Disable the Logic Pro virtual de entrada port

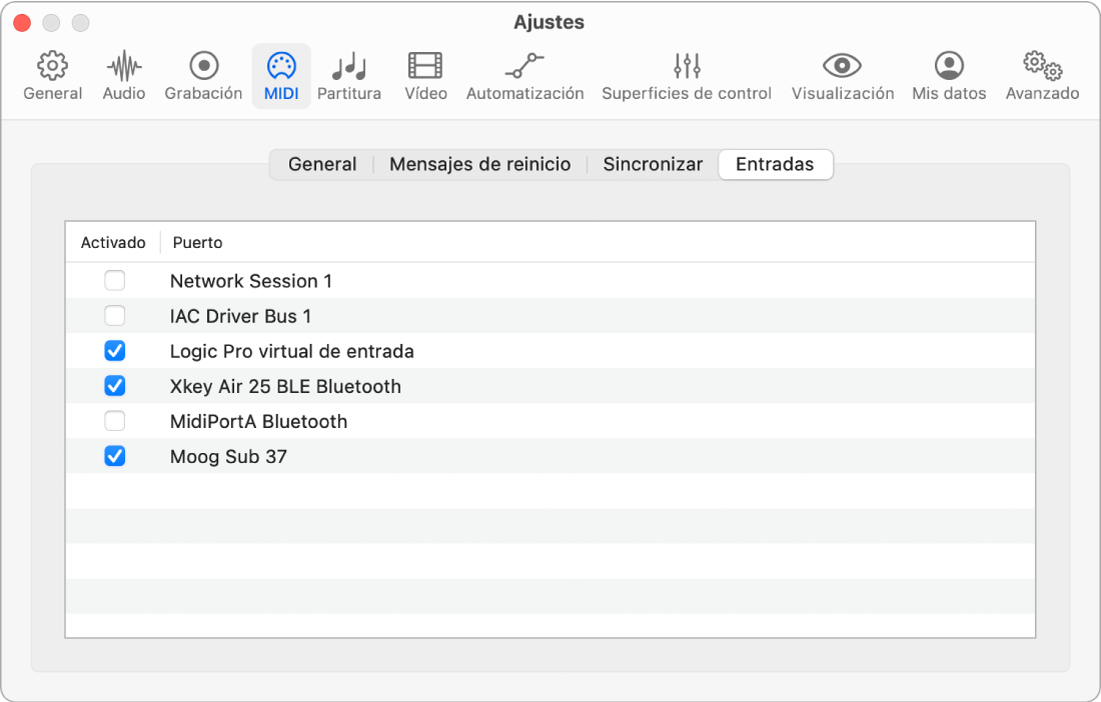coord(115,351)
